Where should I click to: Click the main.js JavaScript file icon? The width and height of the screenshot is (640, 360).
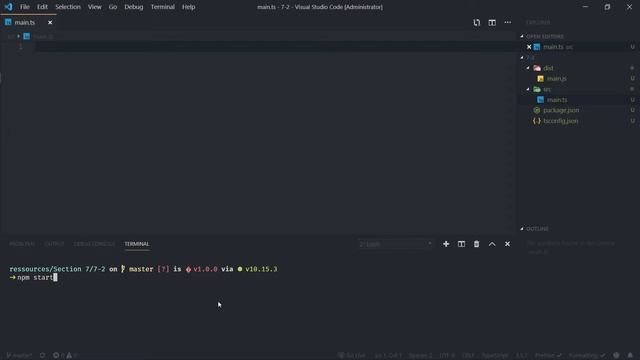point(540,78)
